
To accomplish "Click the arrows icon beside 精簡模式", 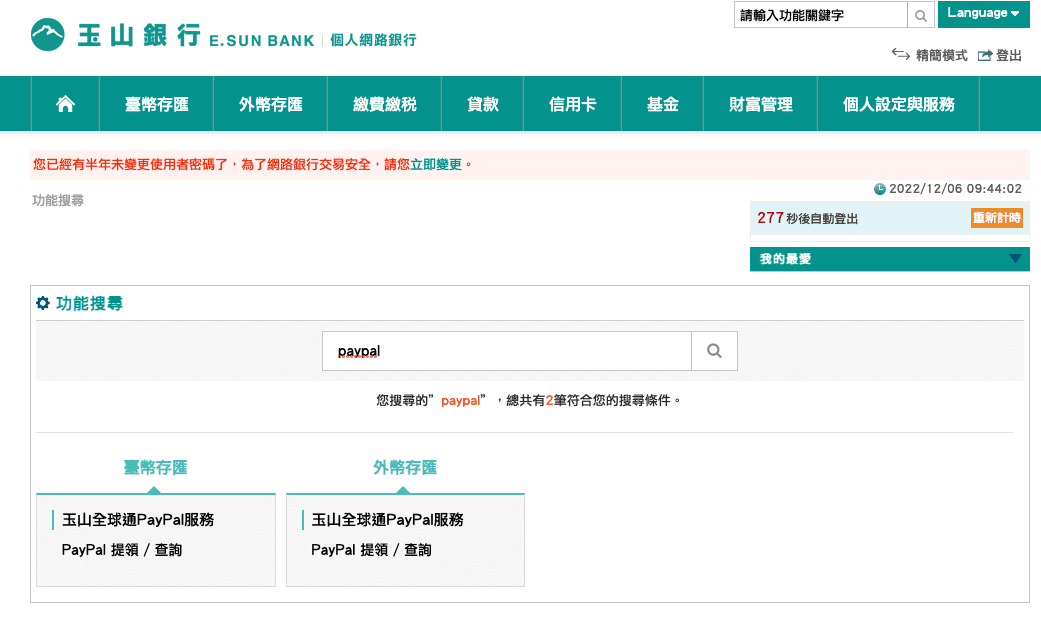I will (x=901, y=56).
